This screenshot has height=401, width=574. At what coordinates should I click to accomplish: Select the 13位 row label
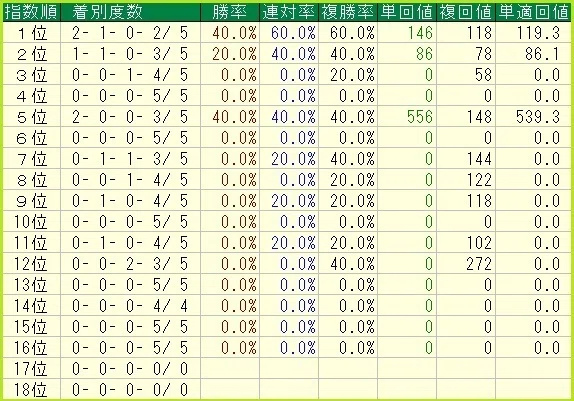click(31, 285)
